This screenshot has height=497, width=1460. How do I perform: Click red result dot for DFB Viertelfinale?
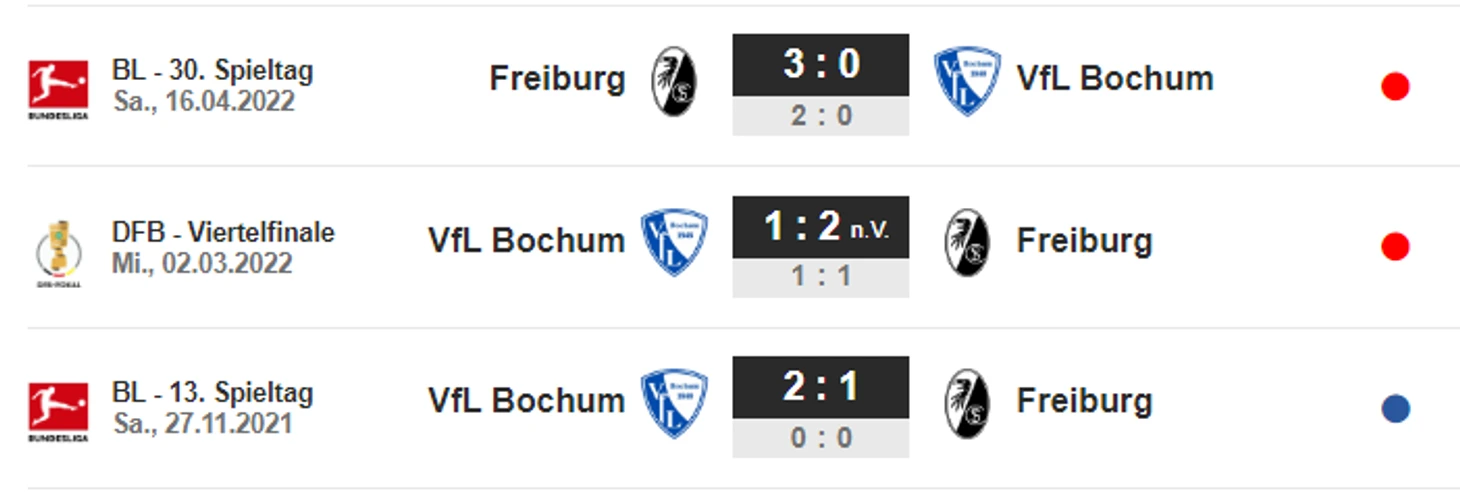(x=1395, y=247)
